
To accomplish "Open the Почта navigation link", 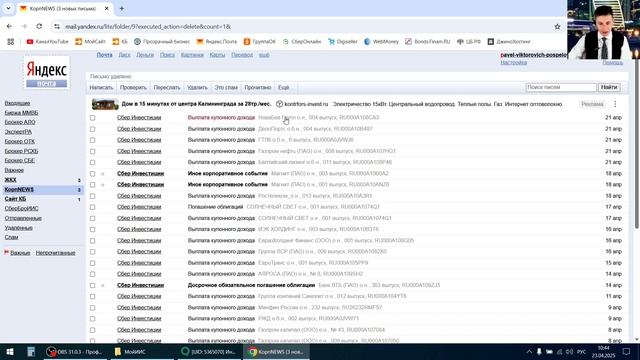I will coord(104,55).
